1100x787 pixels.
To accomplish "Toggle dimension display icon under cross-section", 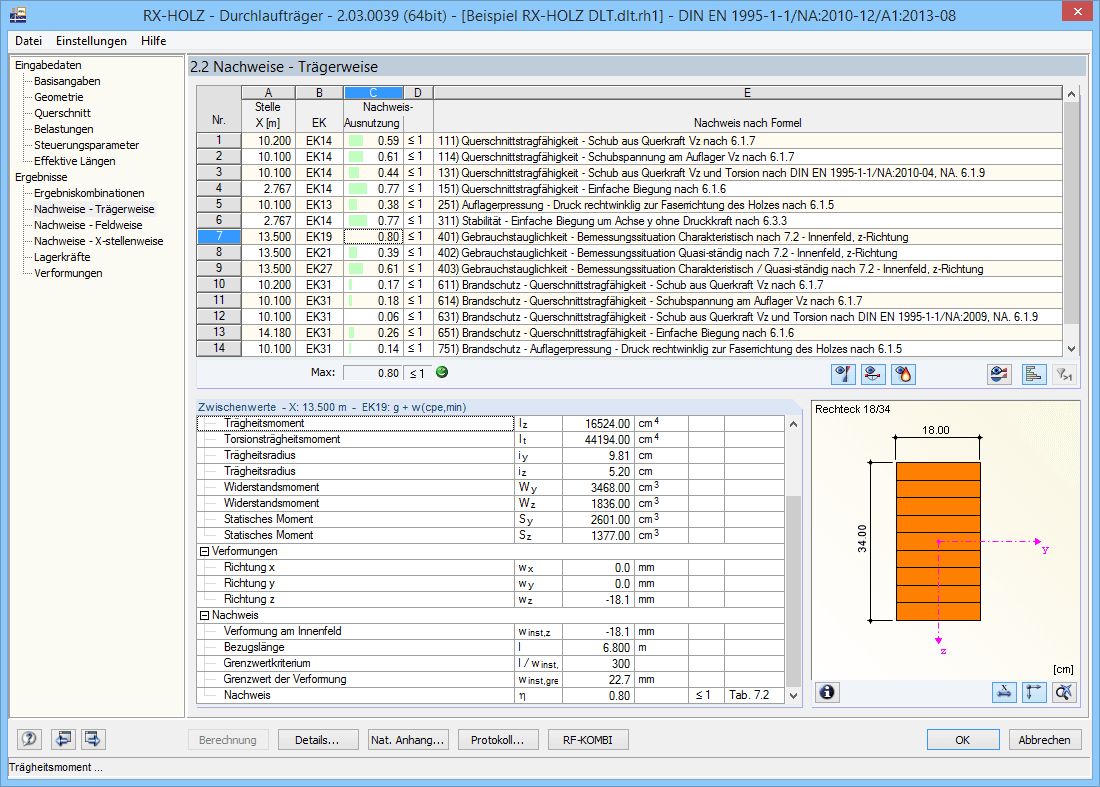I will pyautogui.click(x=1005, y=692).
